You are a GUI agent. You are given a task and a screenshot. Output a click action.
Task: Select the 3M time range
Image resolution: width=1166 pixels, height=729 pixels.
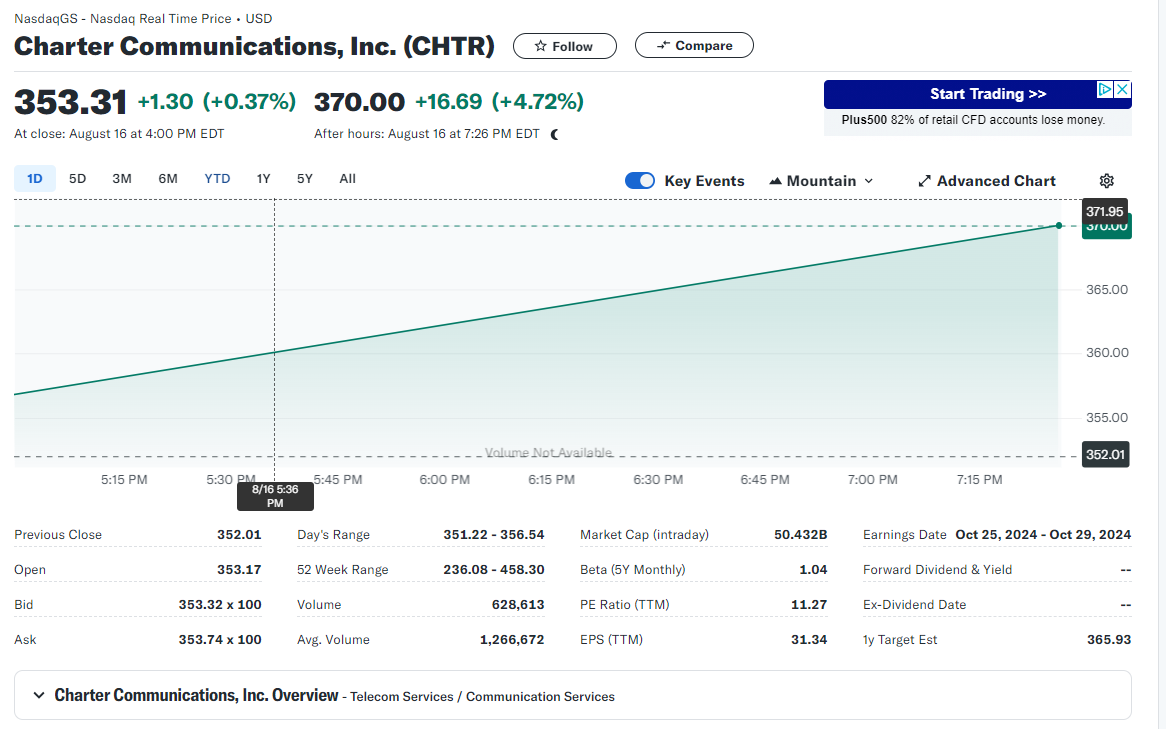(x=122, y=179)
